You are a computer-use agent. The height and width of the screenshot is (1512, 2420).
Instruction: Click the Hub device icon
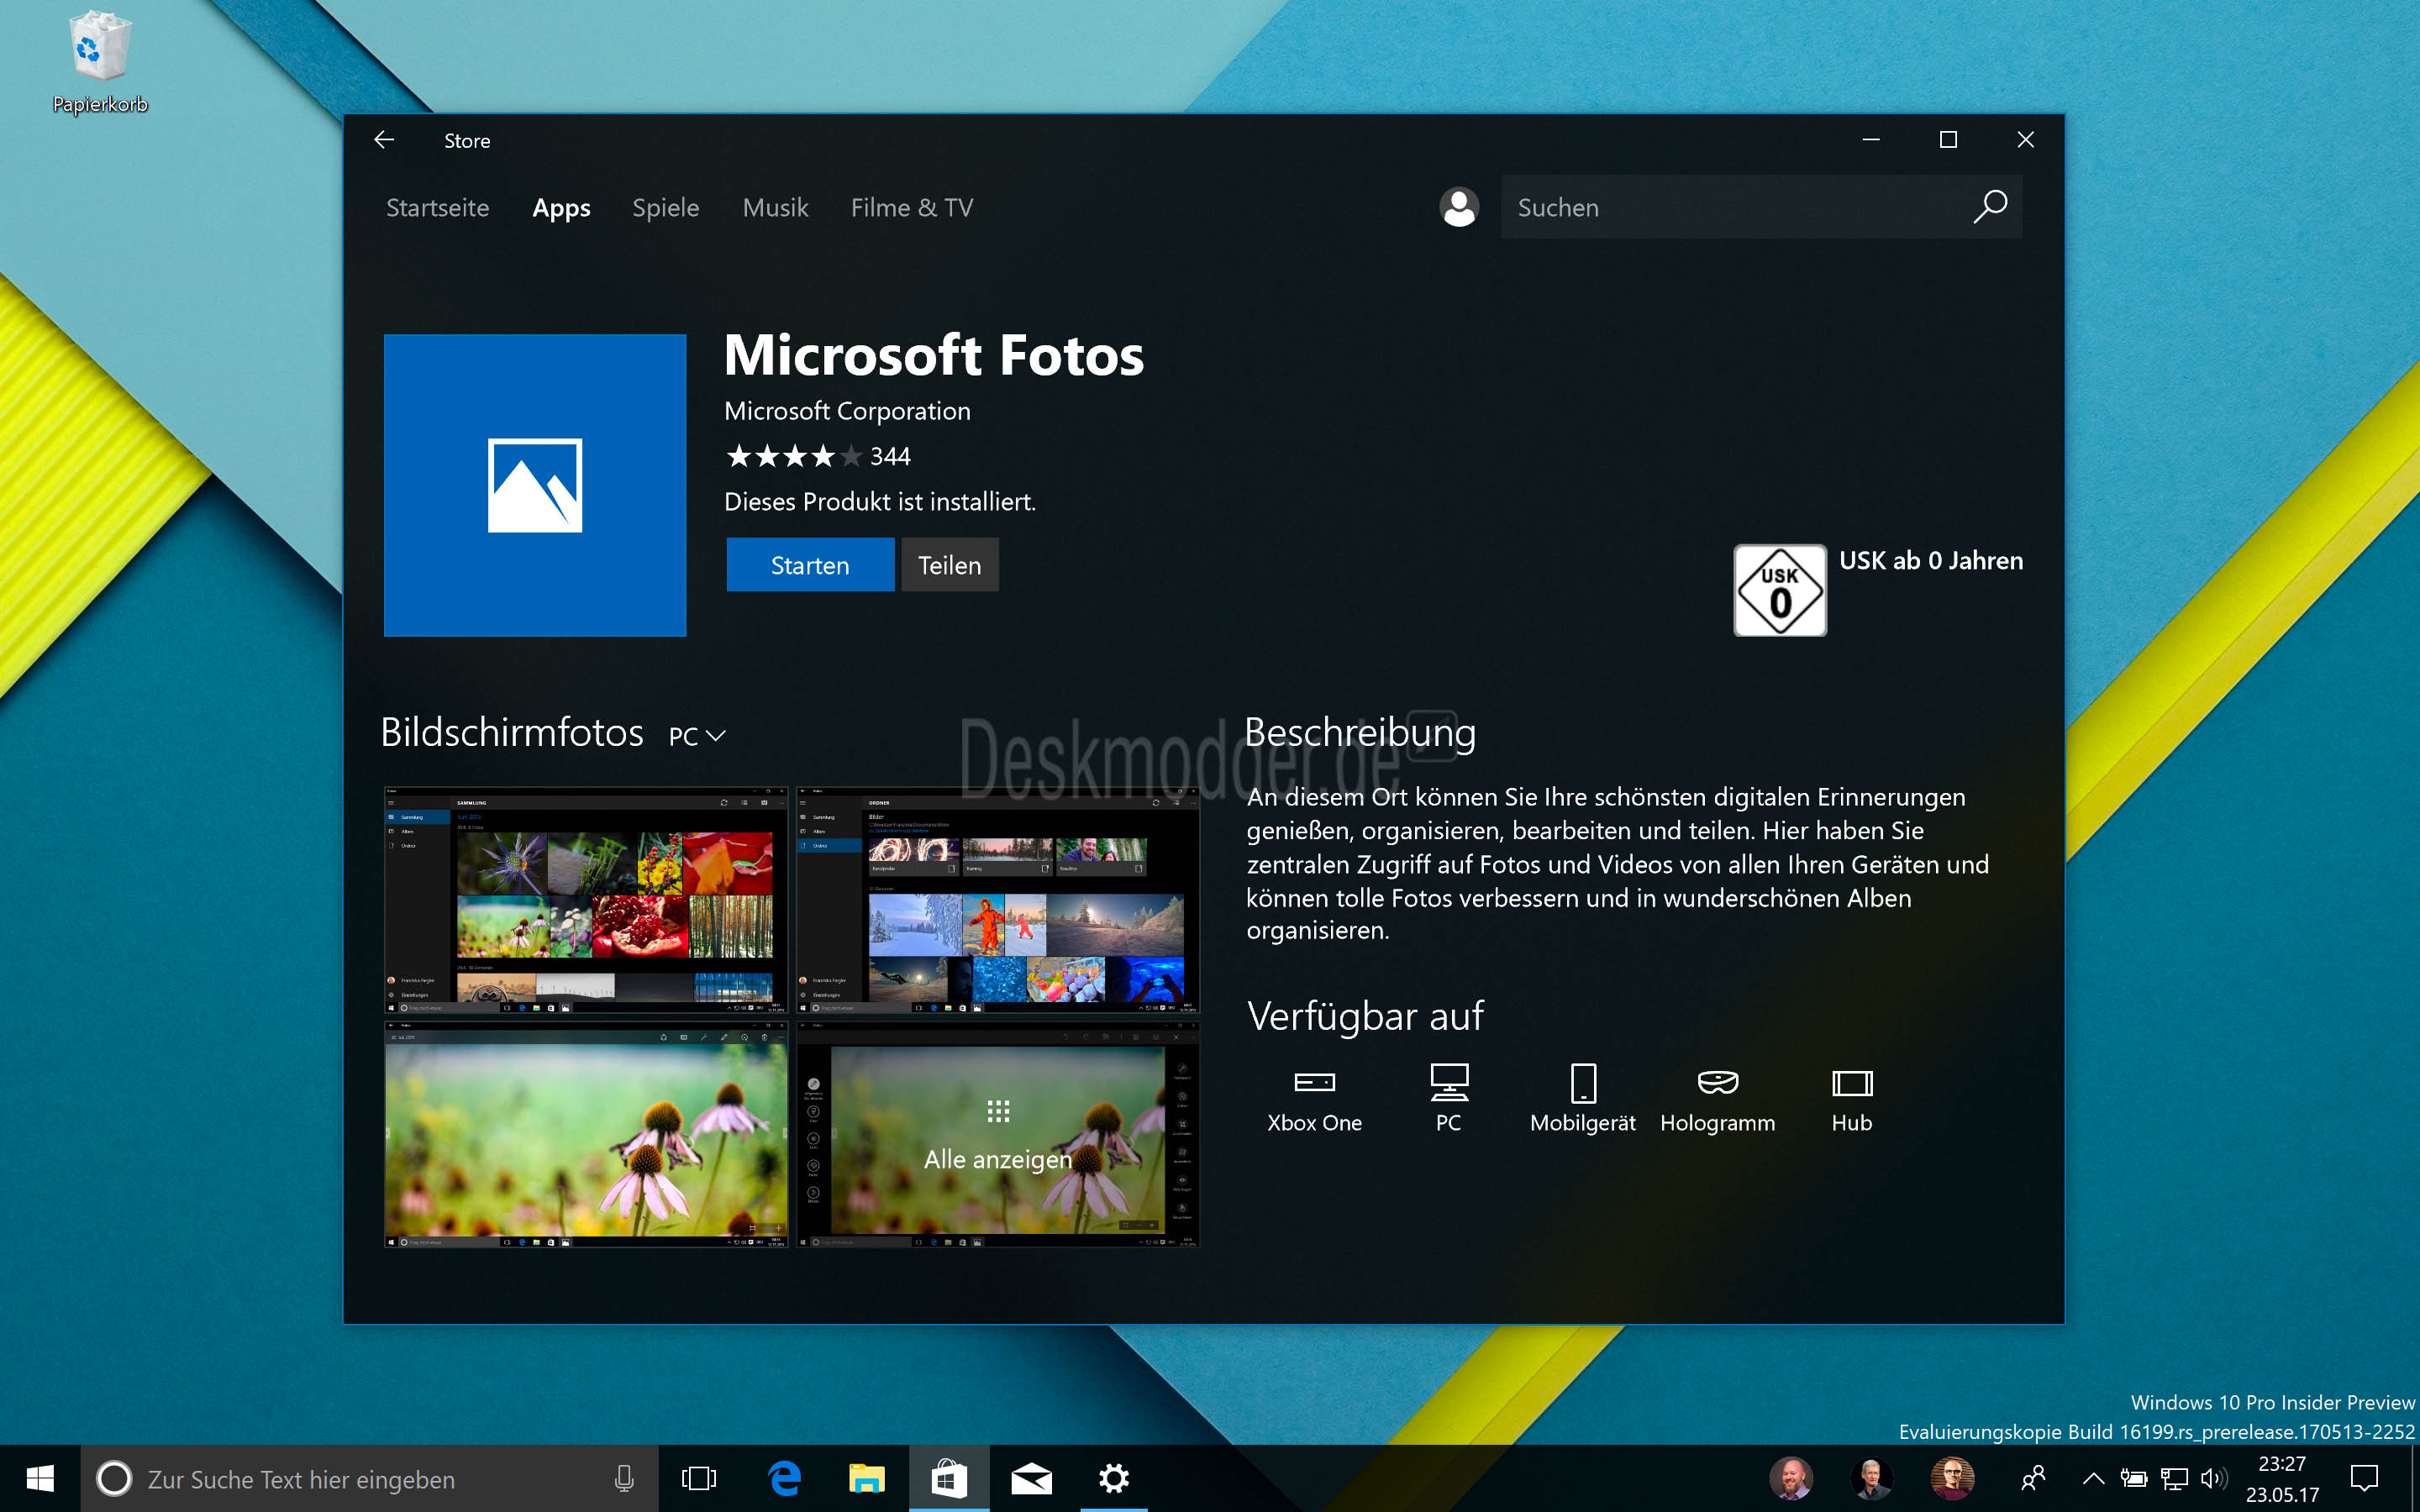[1852, 1082]
